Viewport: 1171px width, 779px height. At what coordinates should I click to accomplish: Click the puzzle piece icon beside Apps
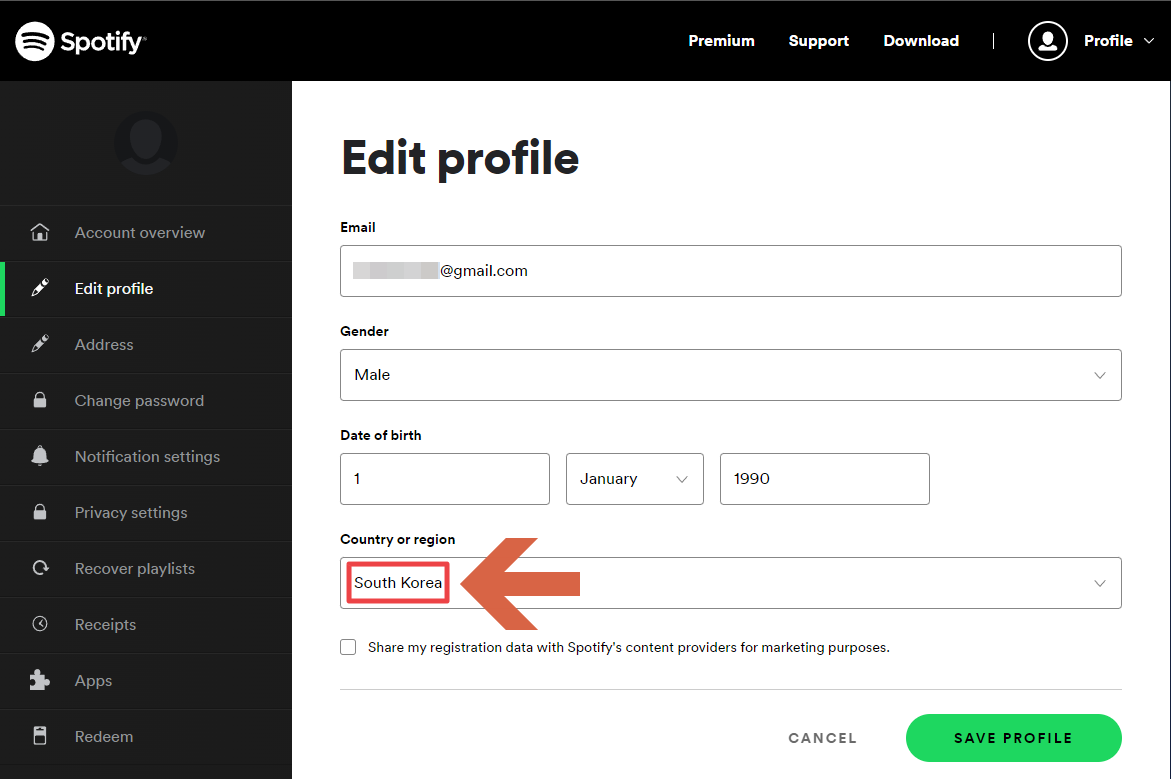pos(40,680)
